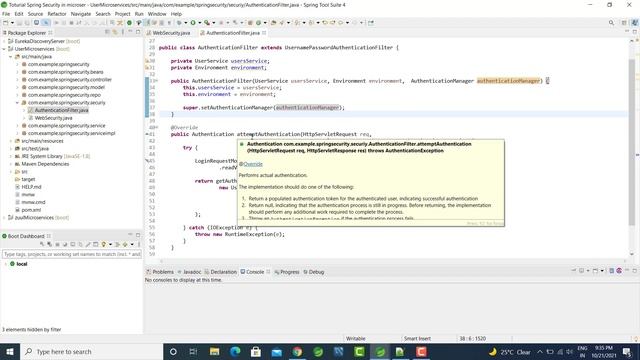The height and width of the screenshot is (360, 640).
Task: Minimize the Package Explorer panel
Action: tap(130, 32)
